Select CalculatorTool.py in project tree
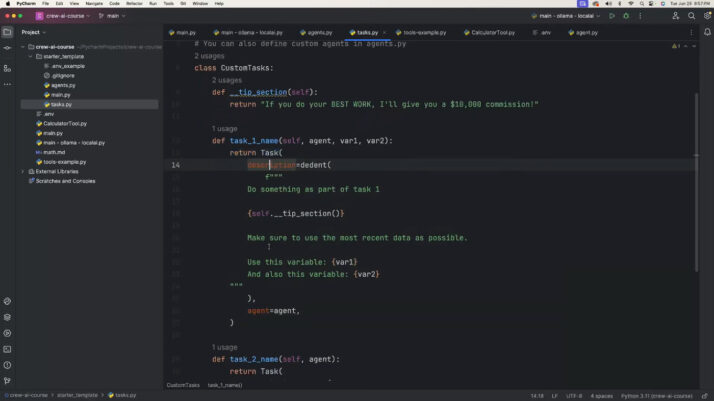Screen dimensions: 714x401 pyautogui.click(x=61, y=123)
